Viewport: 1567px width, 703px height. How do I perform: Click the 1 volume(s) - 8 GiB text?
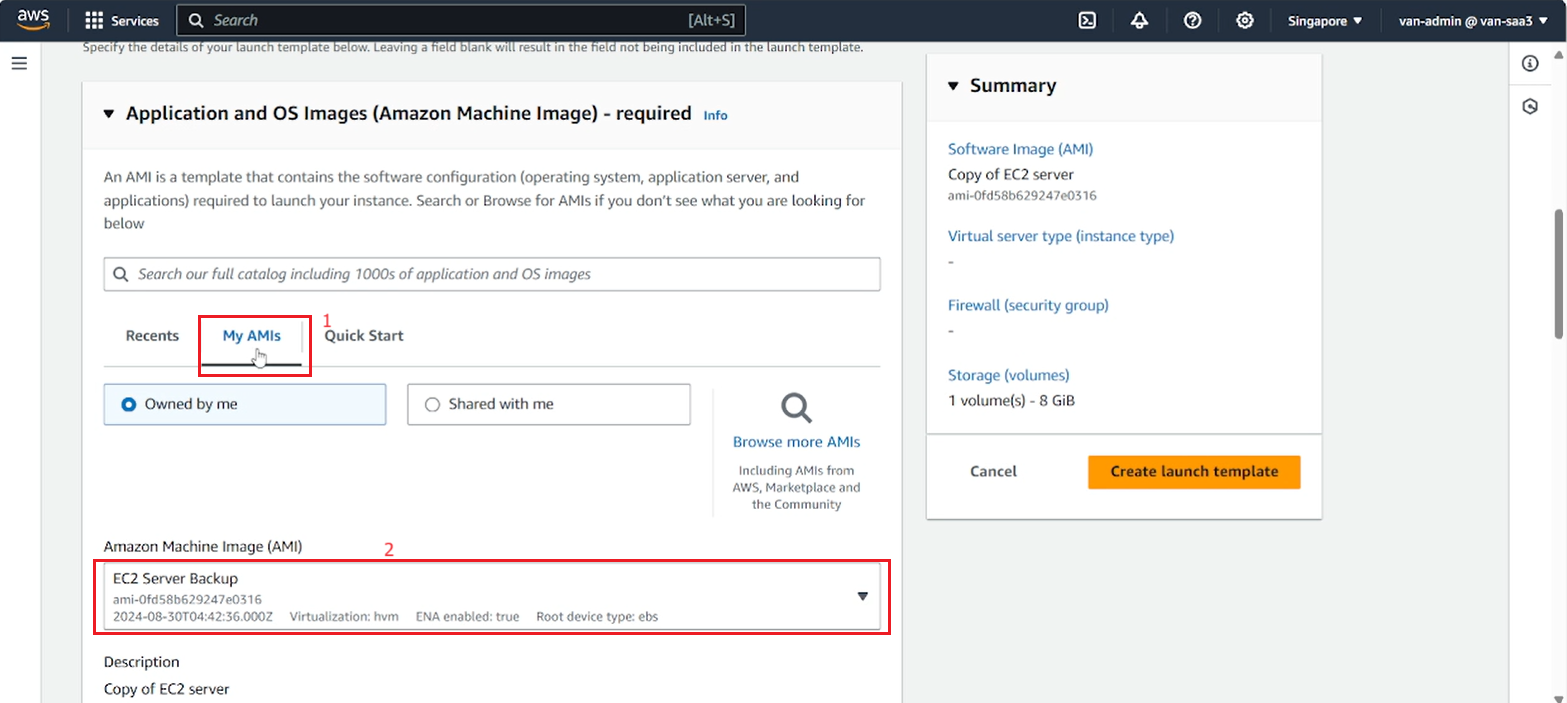click(x=1011, y=400)
